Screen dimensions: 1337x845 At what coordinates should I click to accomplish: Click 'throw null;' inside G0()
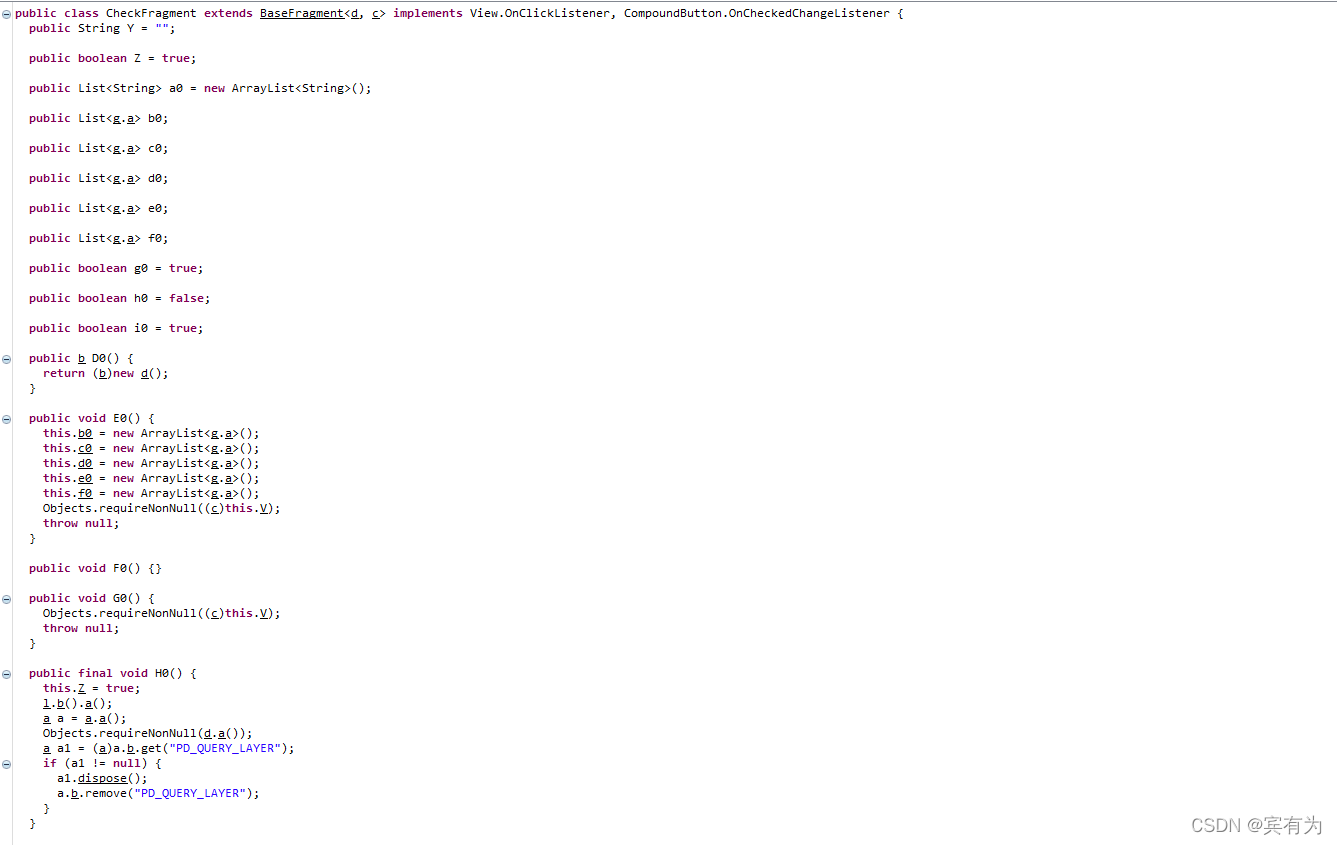pos(81,628)
